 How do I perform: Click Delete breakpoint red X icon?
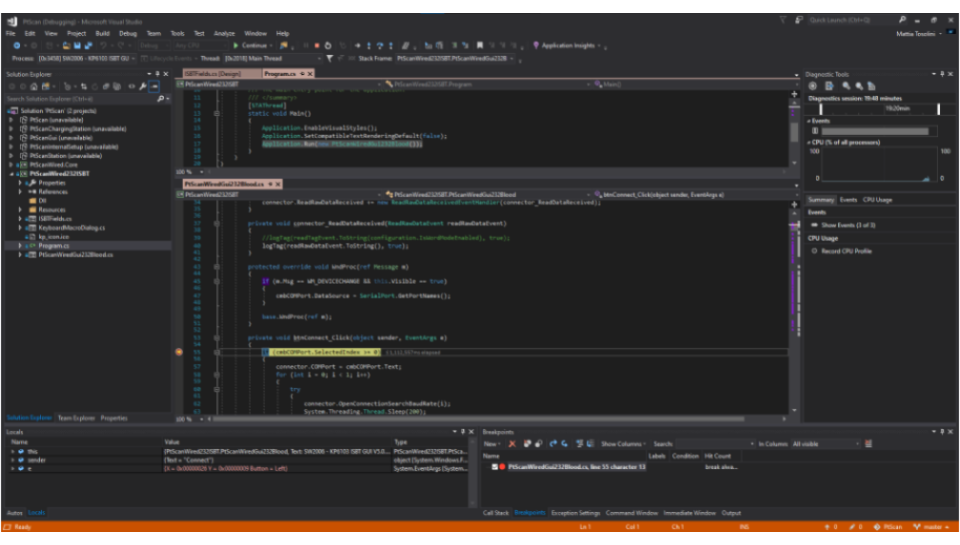(x=513, y=444)
